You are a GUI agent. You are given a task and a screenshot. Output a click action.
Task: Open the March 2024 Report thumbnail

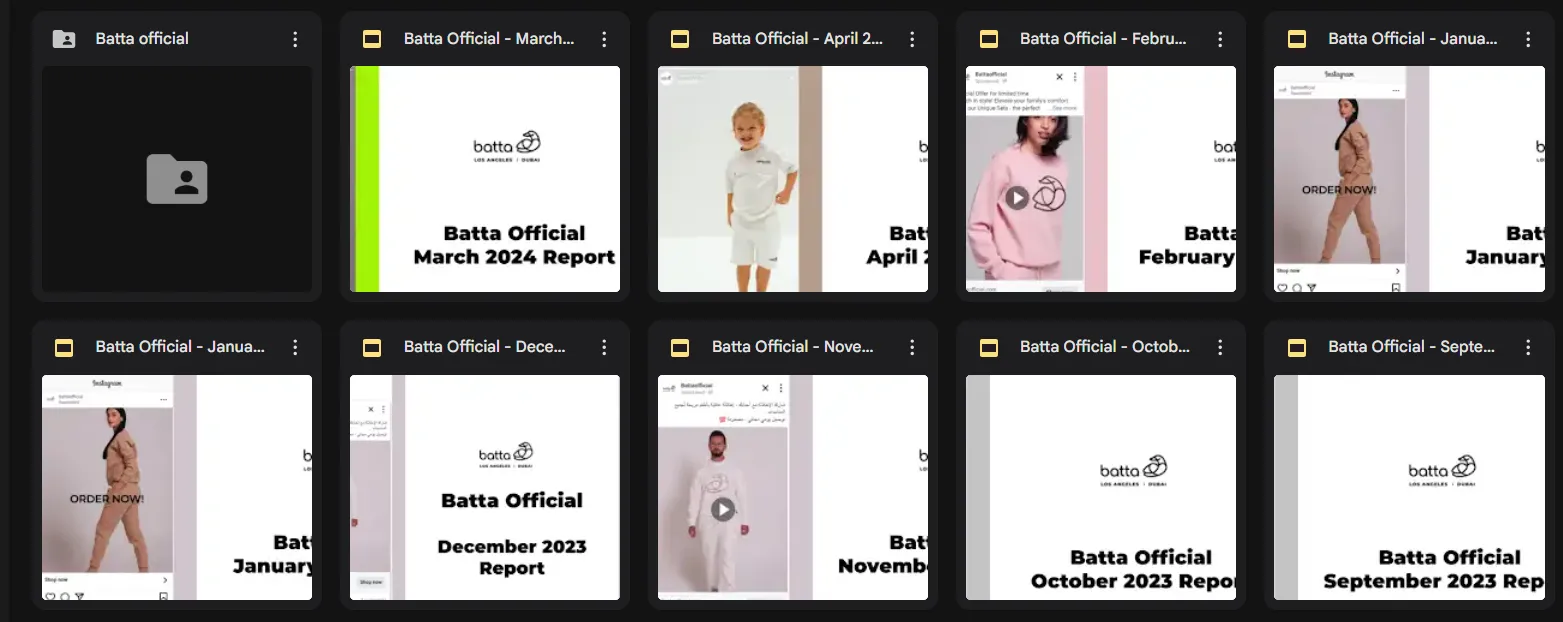pos(485,179)
